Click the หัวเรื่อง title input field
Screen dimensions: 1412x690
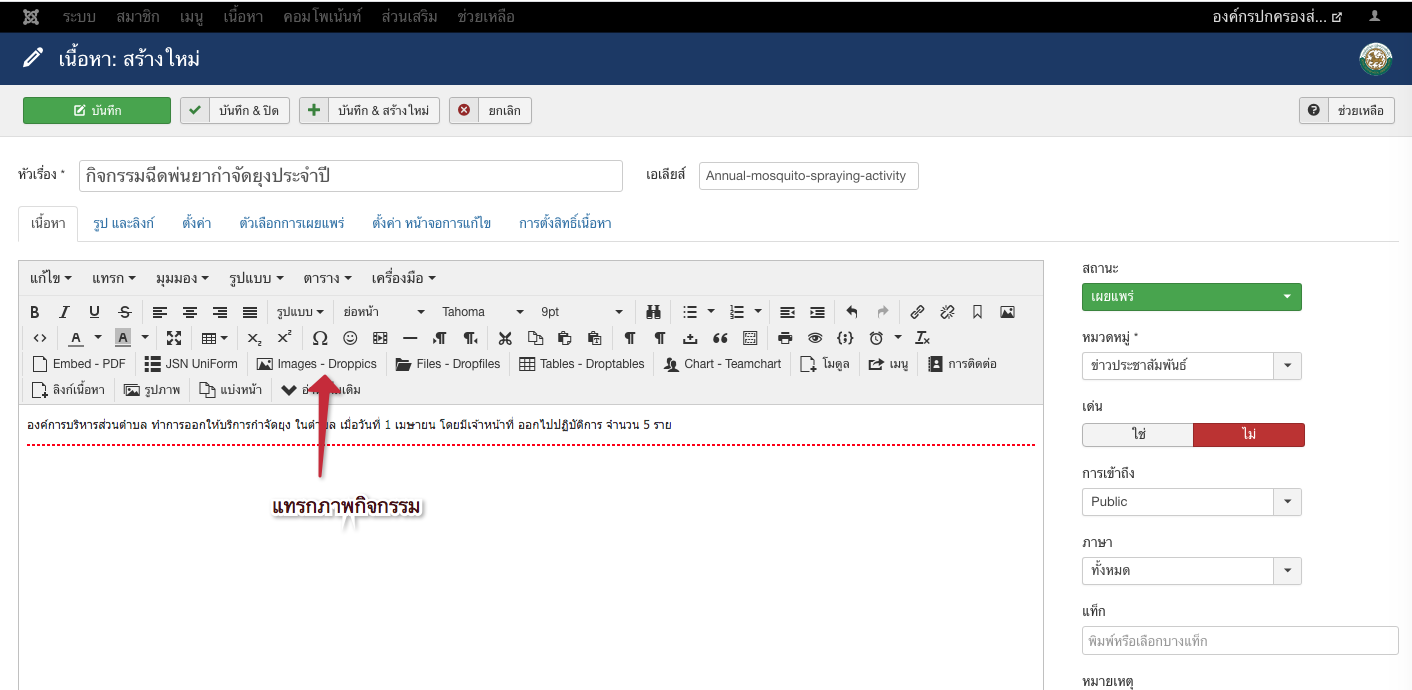350,176
